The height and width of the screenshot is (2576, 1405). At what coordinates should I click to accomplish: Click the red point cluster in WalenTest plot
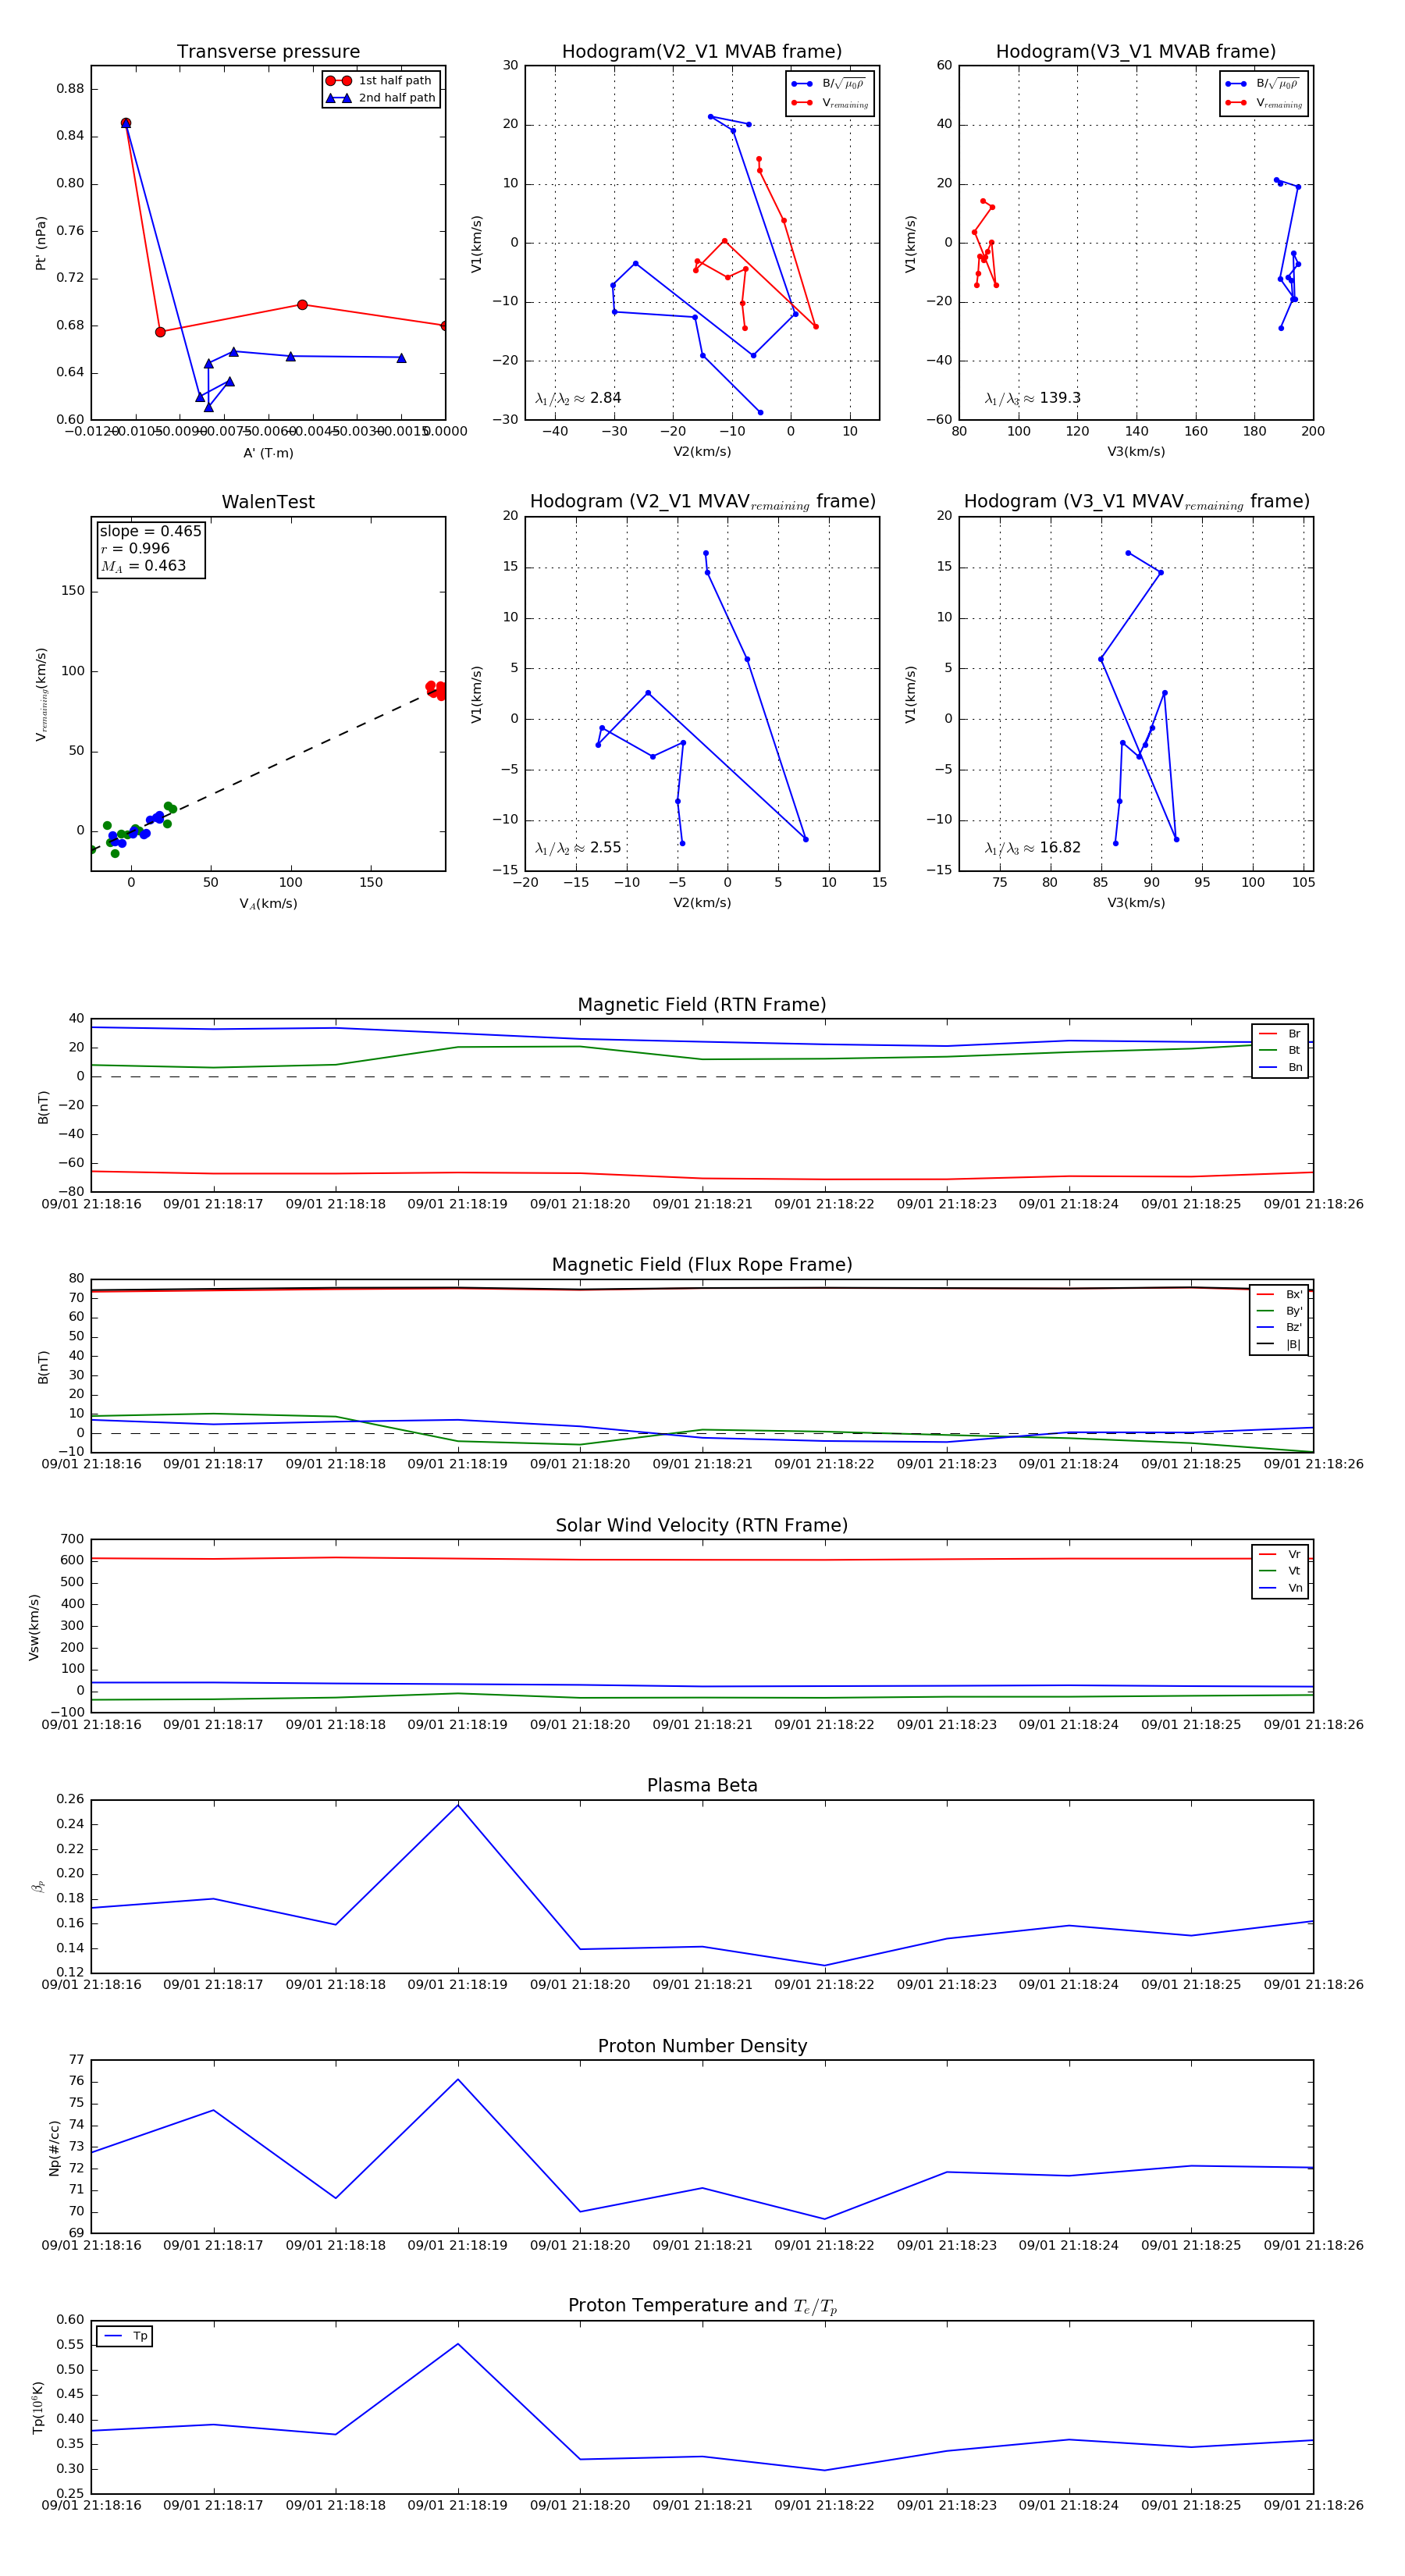437,690
